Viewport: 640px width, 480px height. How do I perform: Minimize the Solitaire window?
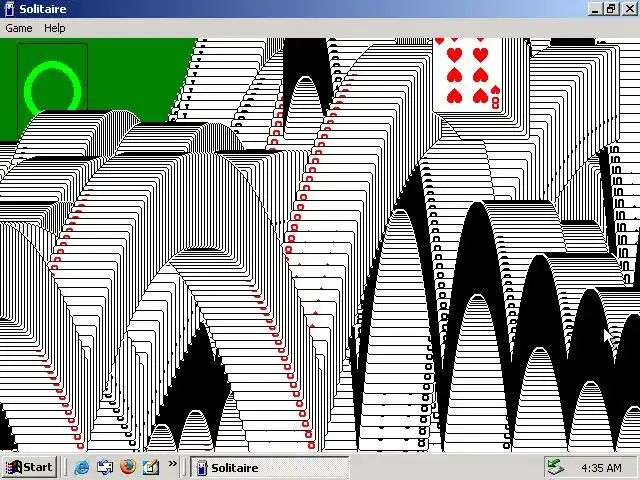pyautogui.click(x=595, y=9)
